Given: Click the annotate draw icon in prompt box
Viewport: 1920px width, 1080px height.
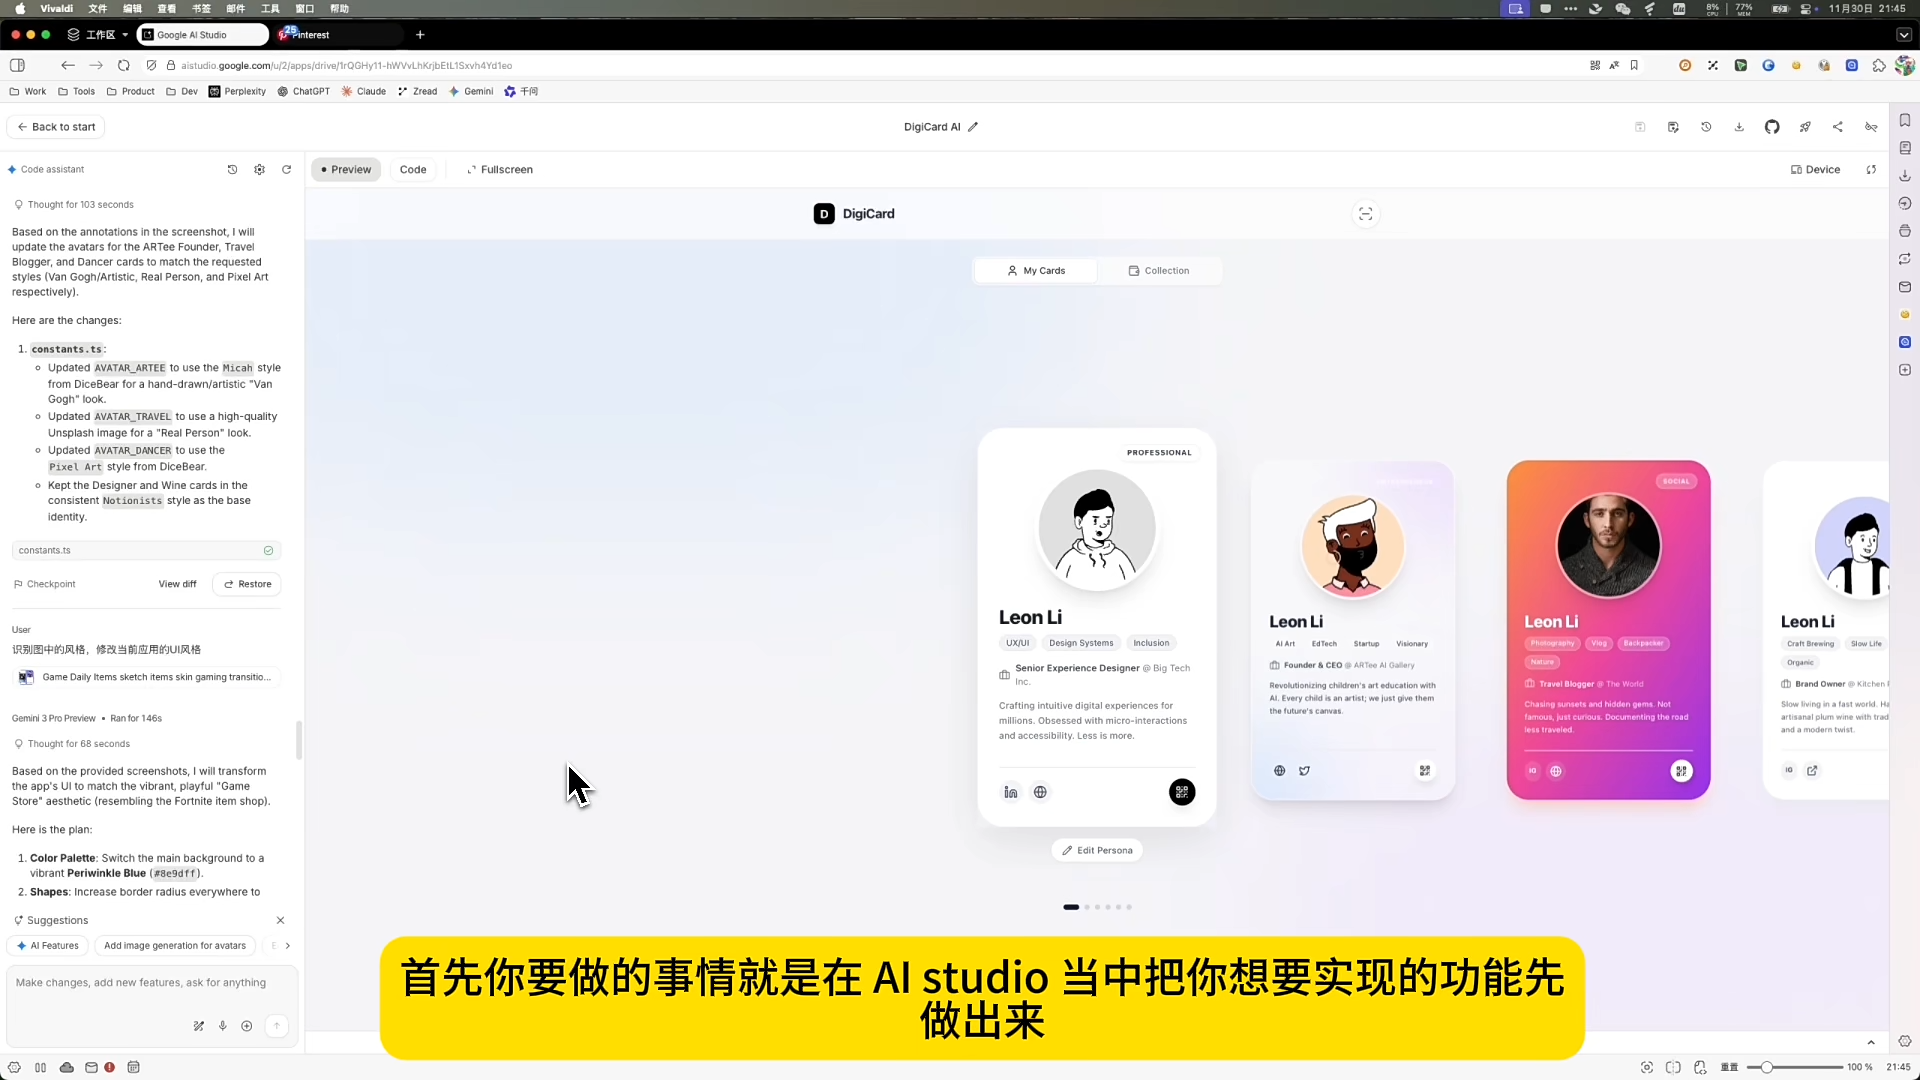Looking at the screenshot, I should pos(199,1026).
